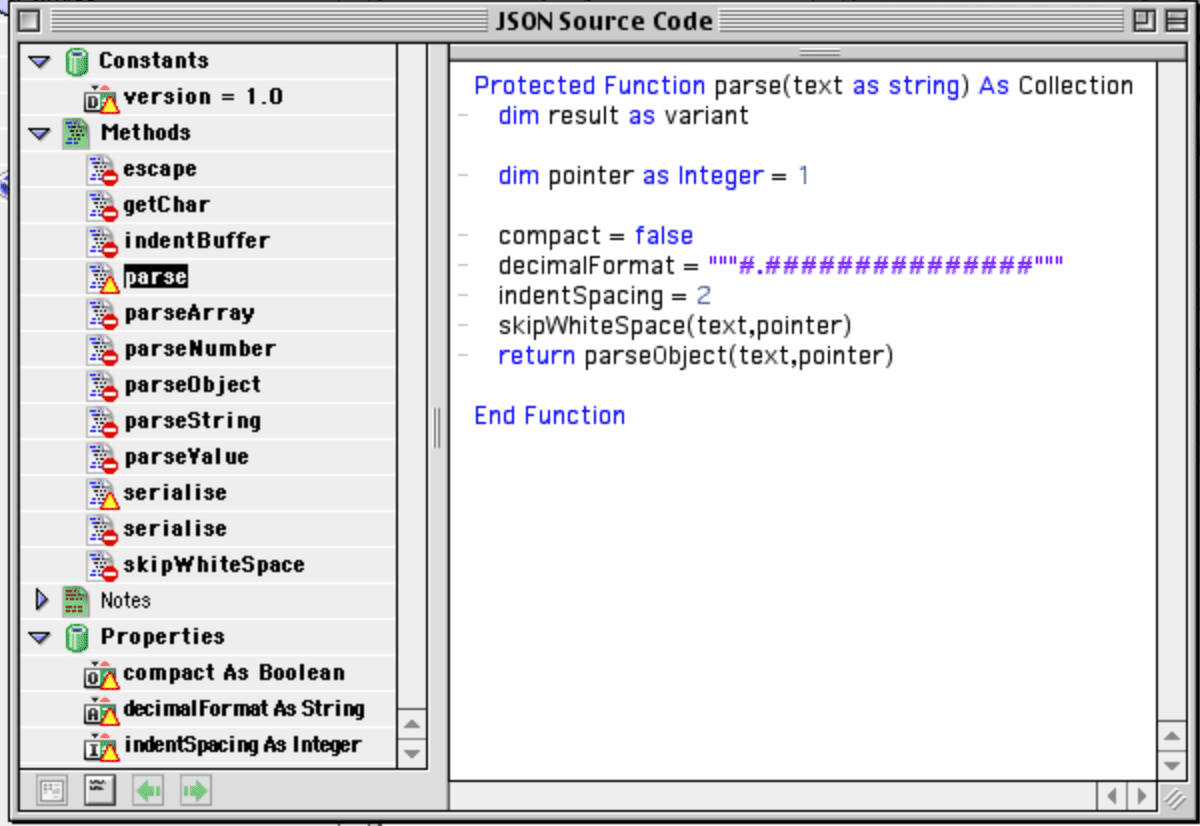1200x826 pixels.
Task: Click serialise icon with yellow warning triangle
Action: [x=102, y=493]
